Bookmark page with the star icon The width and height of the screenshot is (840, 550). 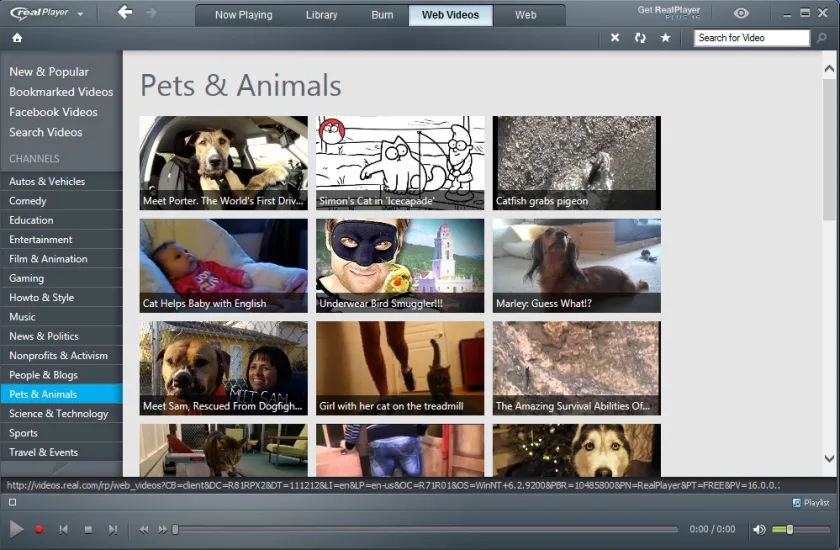pyautogui.click(x=665, y=37)
